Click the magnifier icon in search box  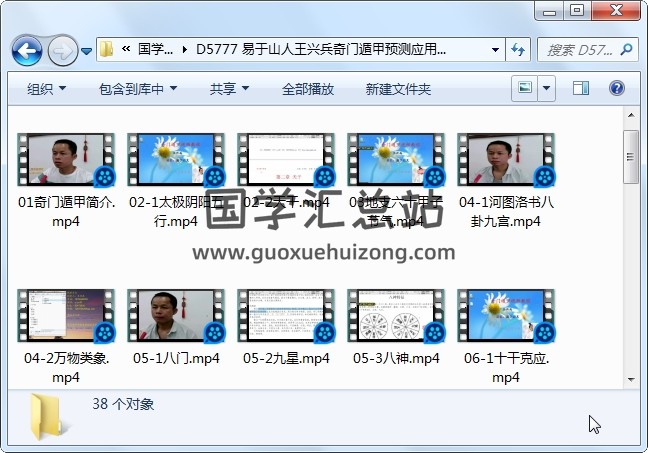pyautogui.click(x=624, y=49)
